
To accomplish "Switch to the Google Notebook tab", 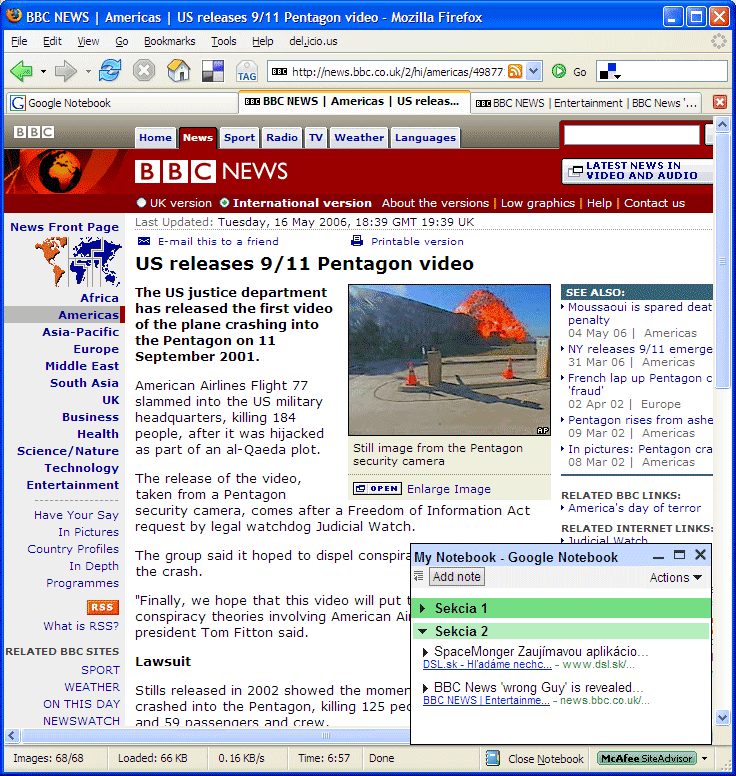I will pos(122,103).
